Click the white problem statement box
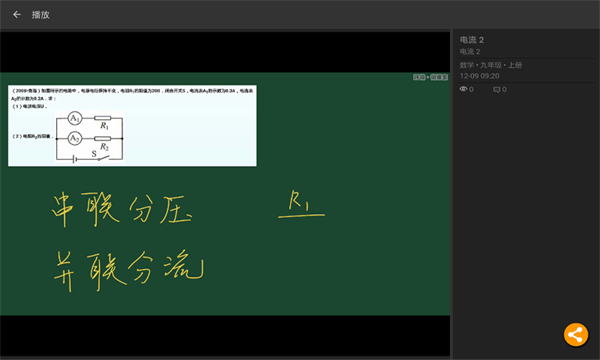The image size is (600, 360). coord(132,125)
